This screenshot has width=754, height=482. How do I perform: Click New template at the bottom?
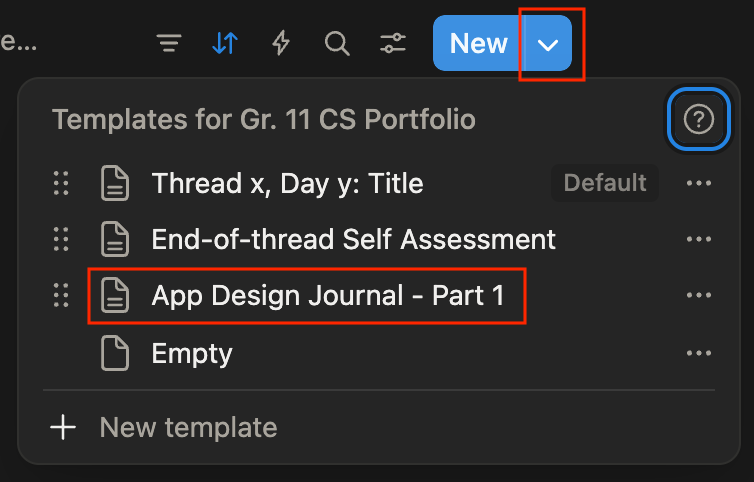click(188, 428)
